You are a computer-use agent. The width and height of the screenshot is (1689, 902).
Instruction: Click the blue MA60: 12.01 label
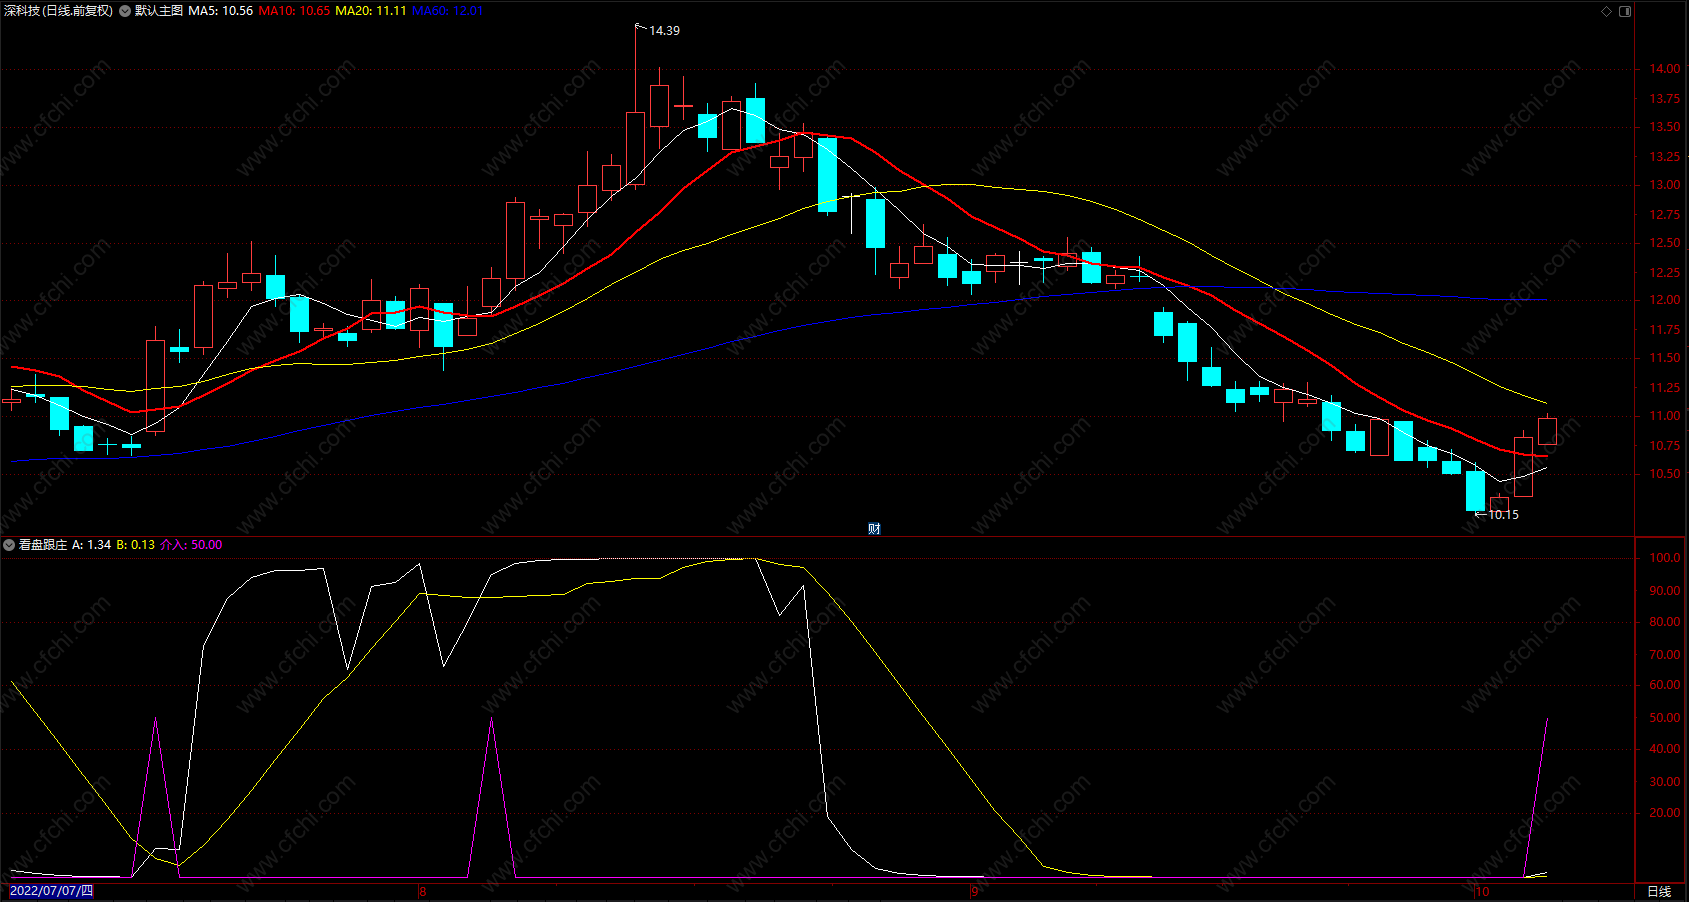(448, 11)
